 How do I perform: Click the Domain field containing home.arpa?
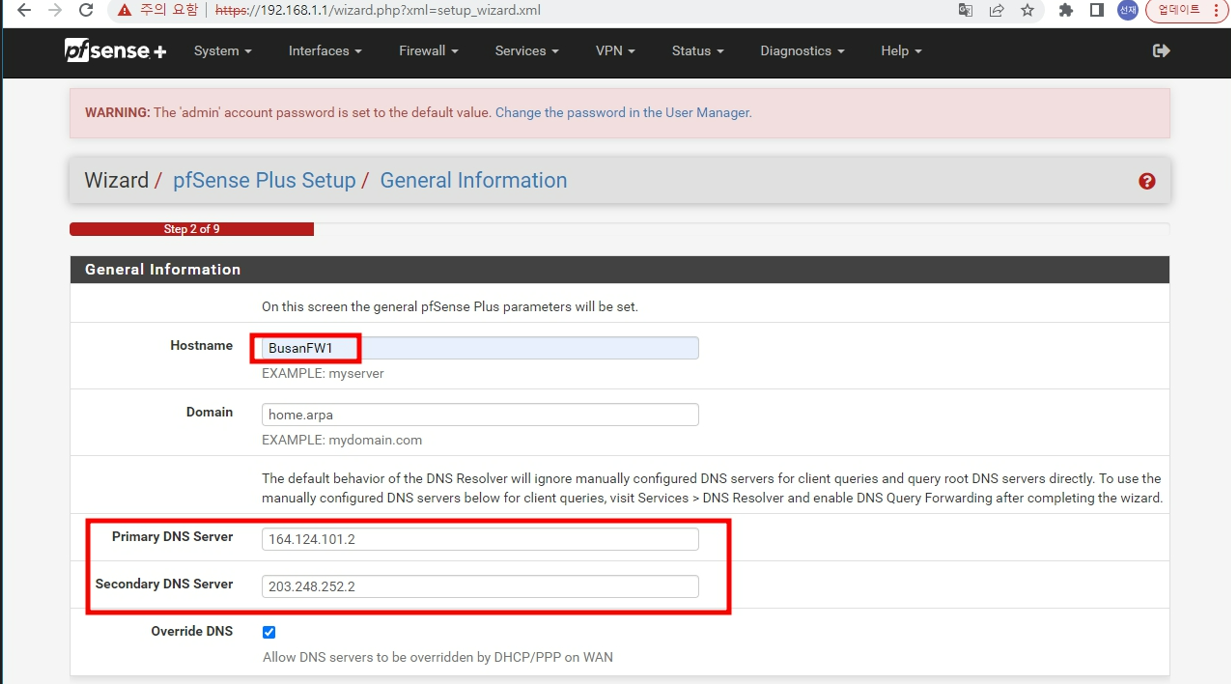point(480,415)
